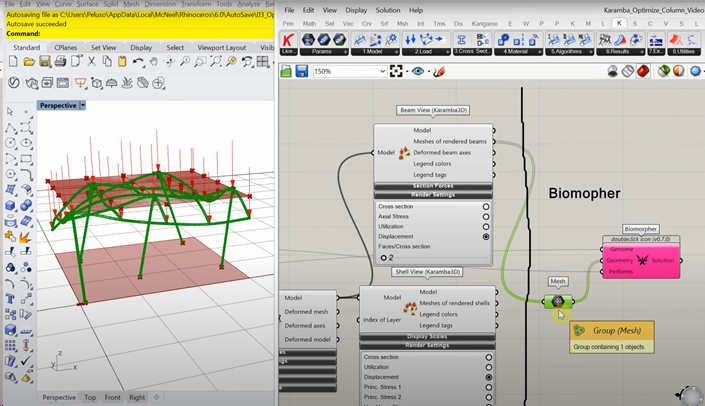Screen dimensions: 705x406
Task: Switch to the Kangaroo ribbon tab
Action: point(485,23)
